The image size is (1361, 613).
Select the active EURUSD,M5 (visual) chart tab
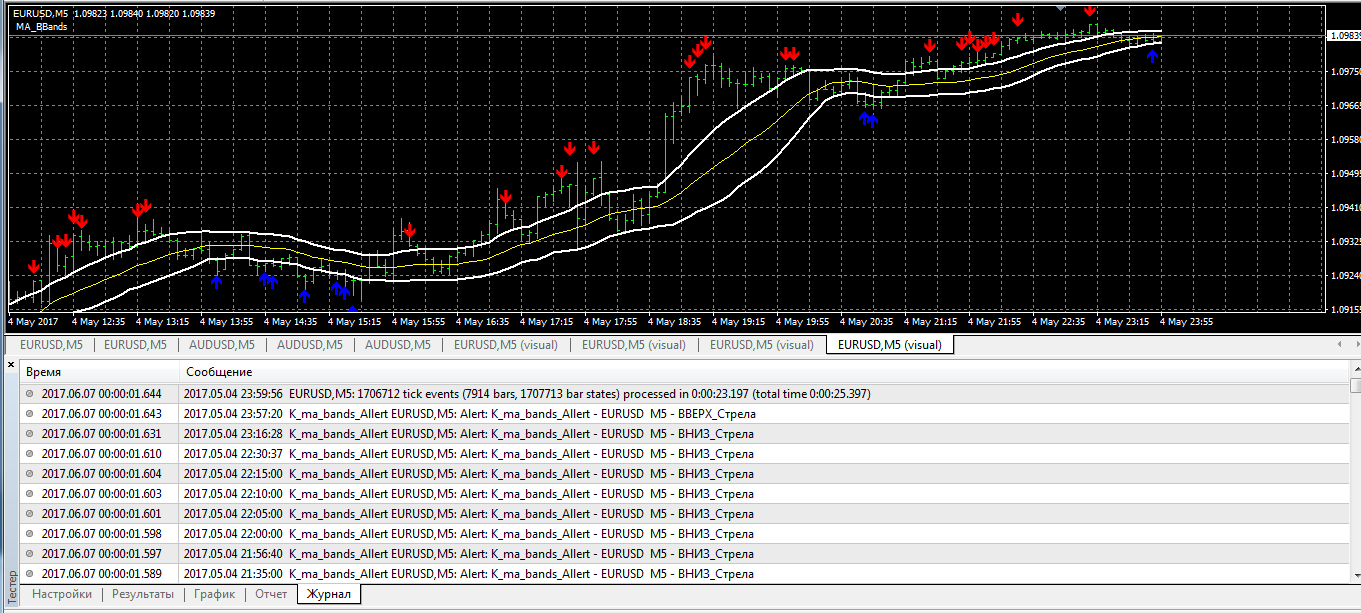pyautogui.click(x=889, y=345)
